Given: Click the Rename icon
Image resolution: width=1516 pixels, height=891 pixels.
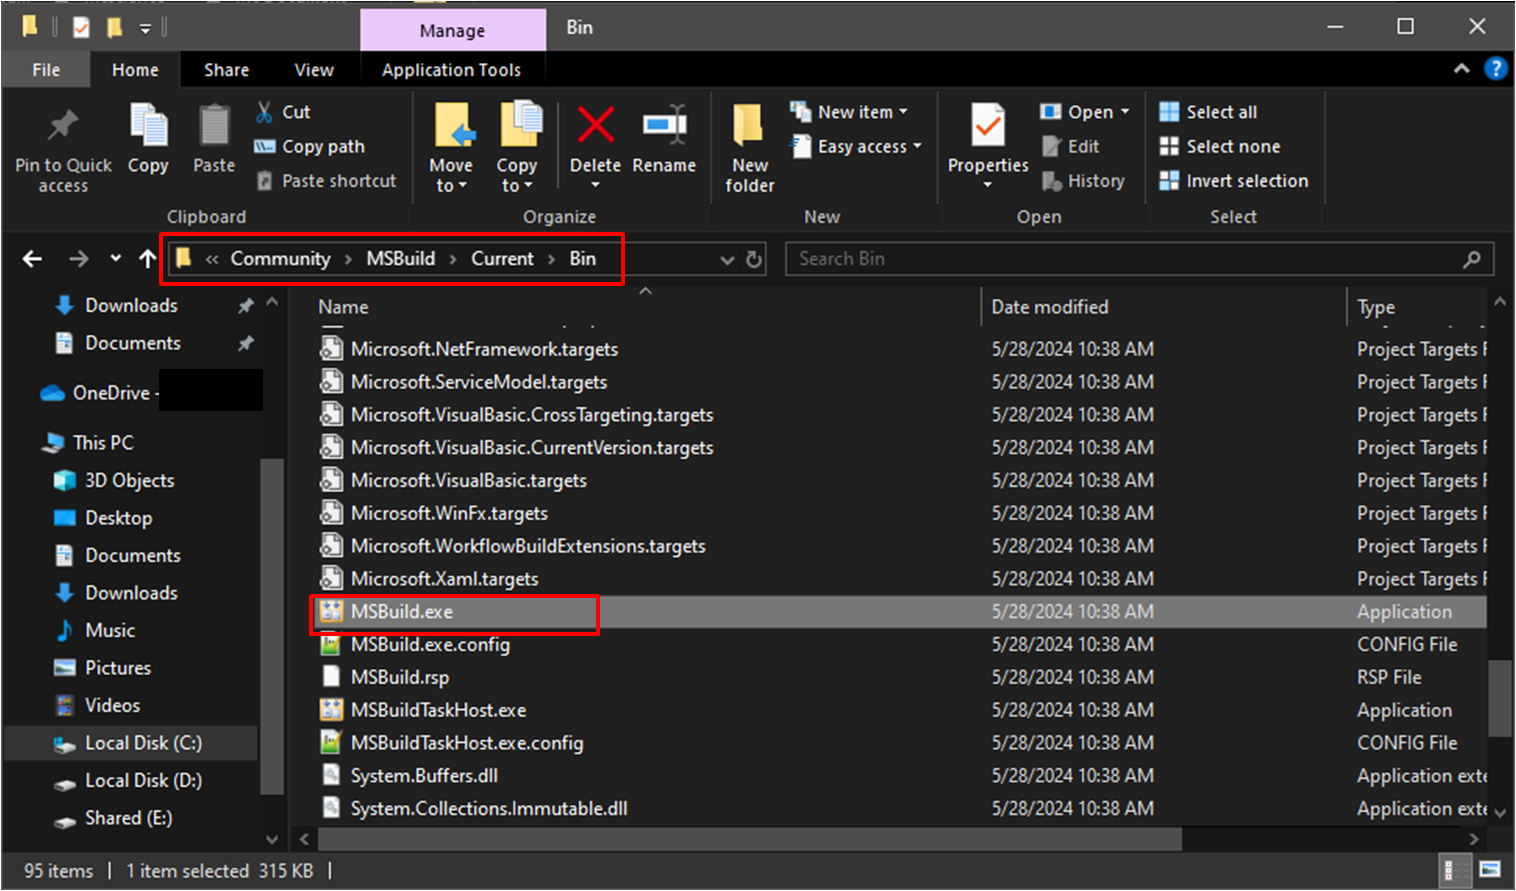Looking at the screenshot, I should pos(664,126).
